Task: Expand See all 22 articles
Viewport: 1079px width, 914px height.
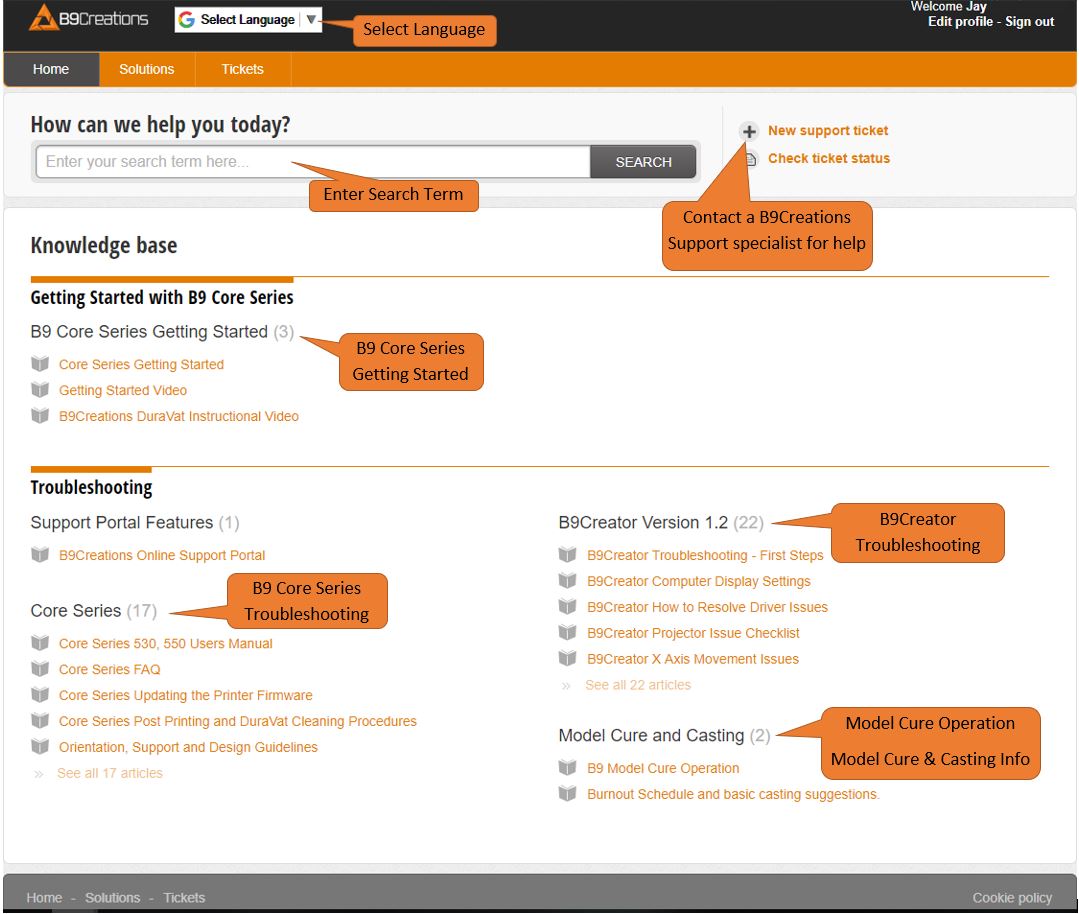Action: coord(637,685)
